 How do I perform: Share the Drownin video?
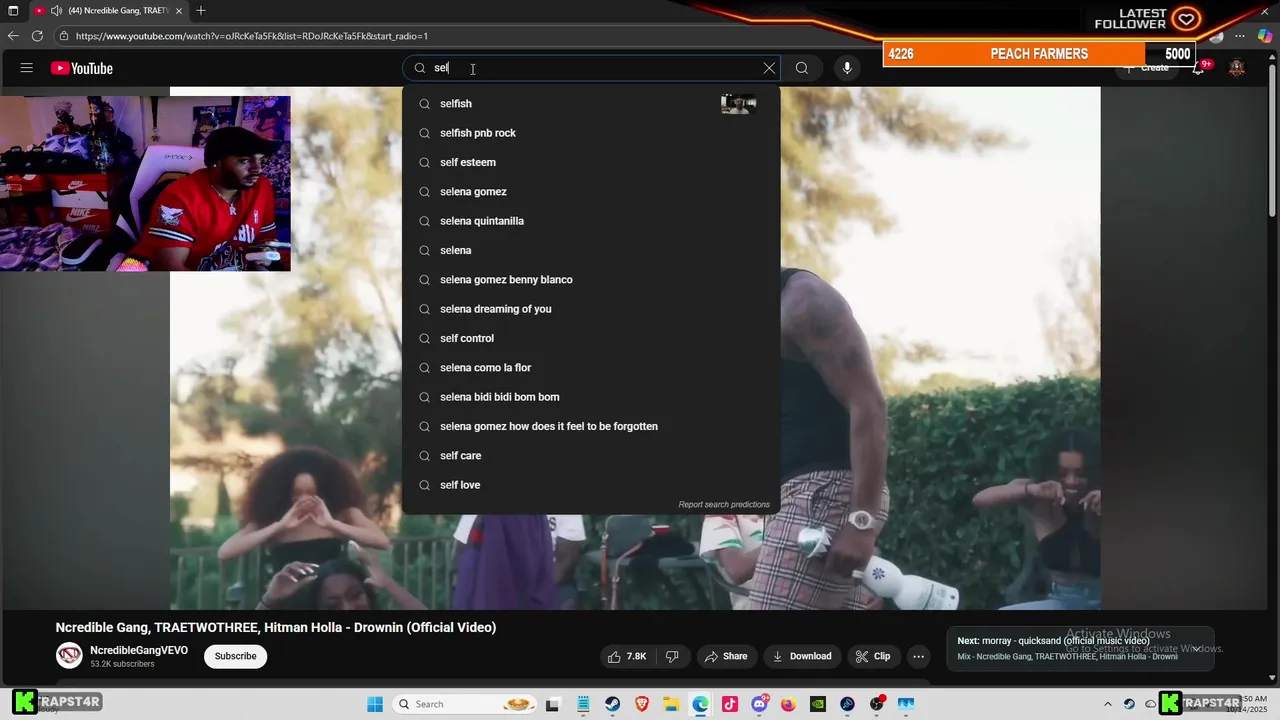[x=726, y=656]
